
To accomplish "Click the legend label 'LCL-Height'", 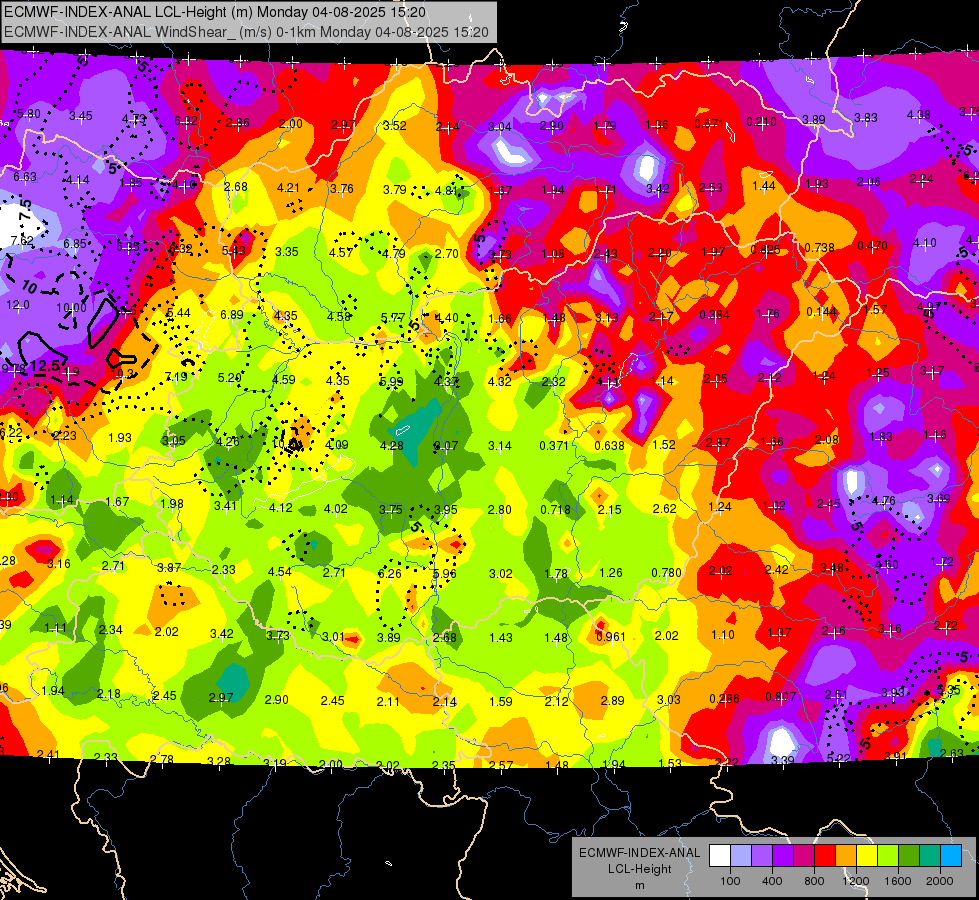I will pos(639,869).
